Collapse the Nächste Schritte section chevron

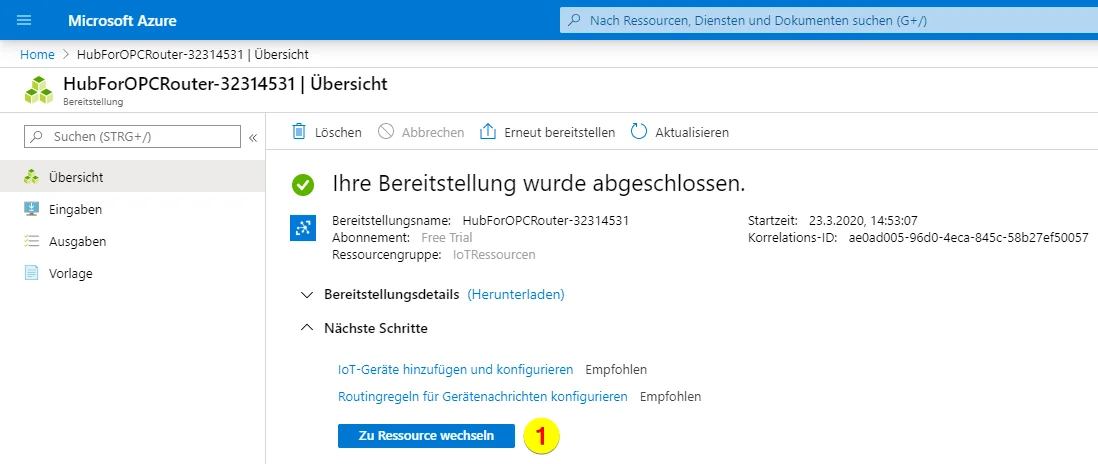coord(307,328)
